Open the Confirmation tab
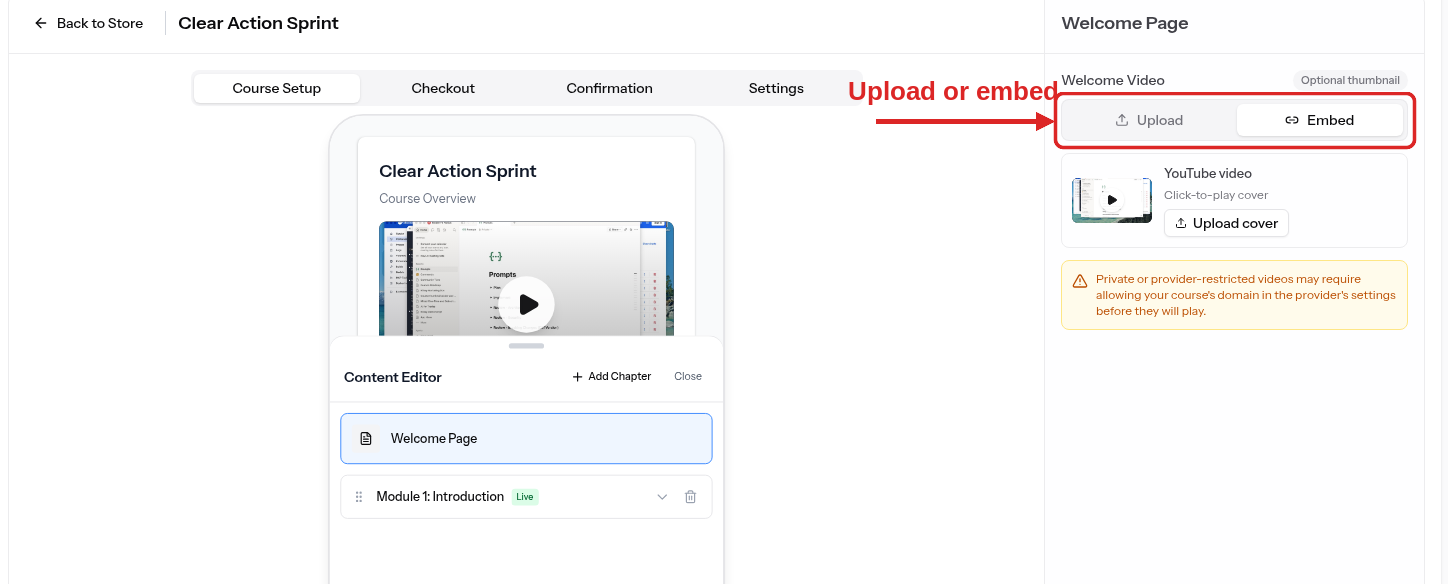1448x584 pixels. point(609,88)
